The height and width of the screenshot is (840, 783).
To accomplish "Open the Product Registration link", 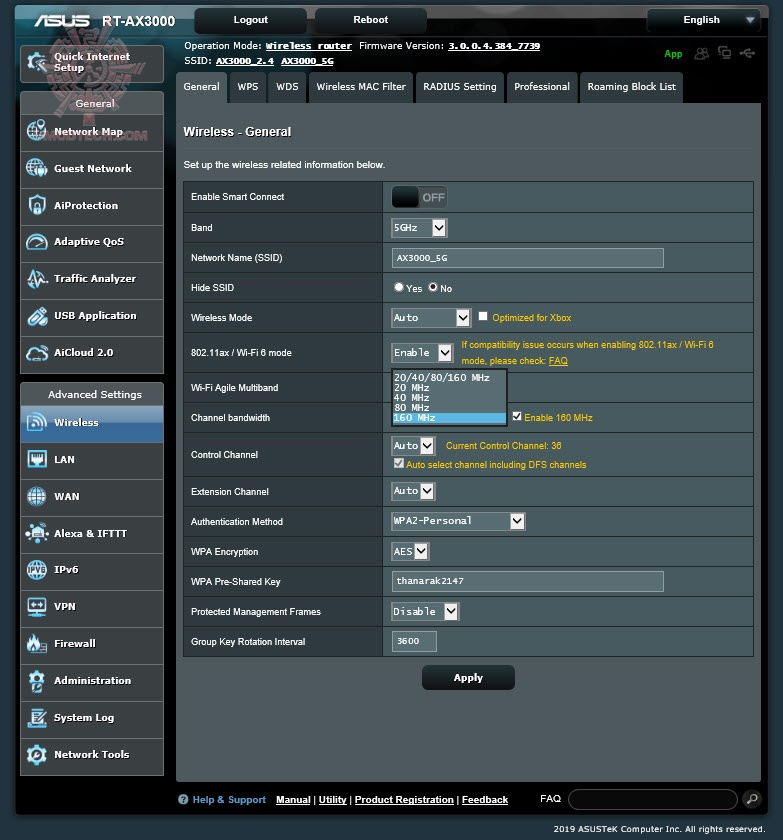I will coord(404,800).
